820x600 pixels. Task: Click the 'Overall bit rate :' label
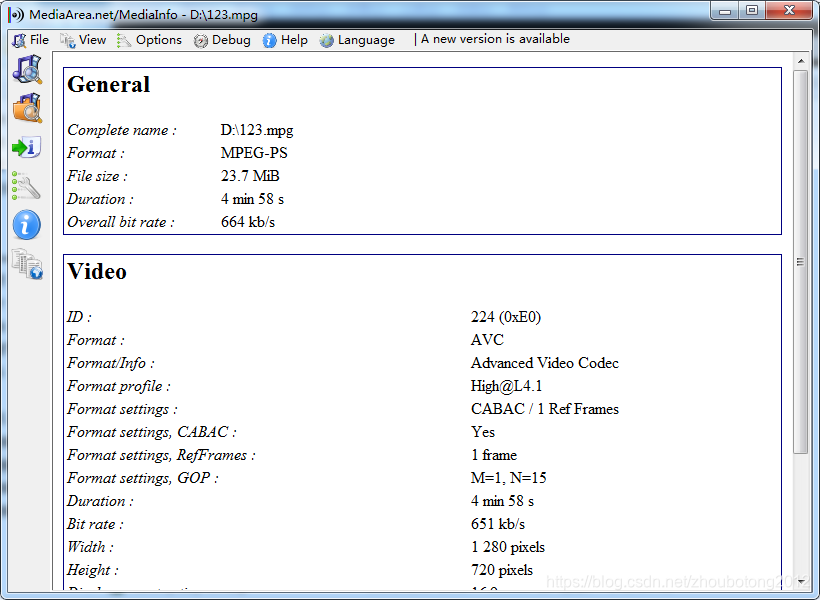tap(121, 222)
